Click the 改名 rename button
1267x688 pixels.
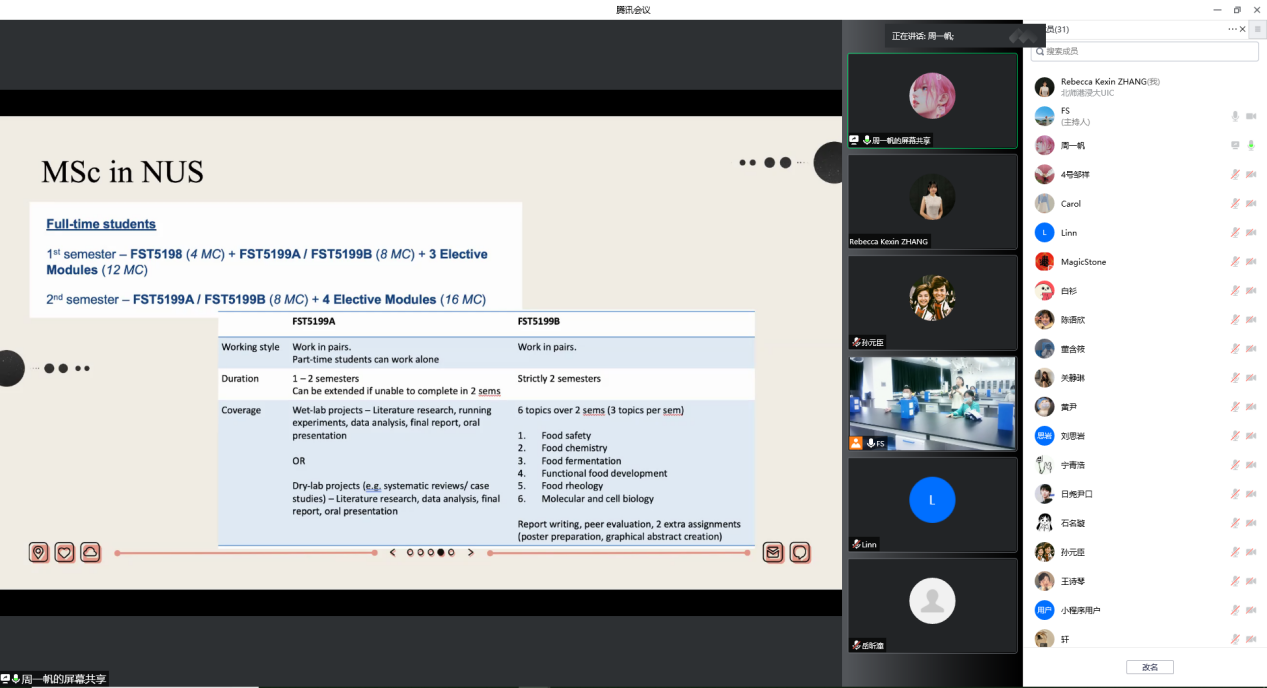click(1149, 667)
